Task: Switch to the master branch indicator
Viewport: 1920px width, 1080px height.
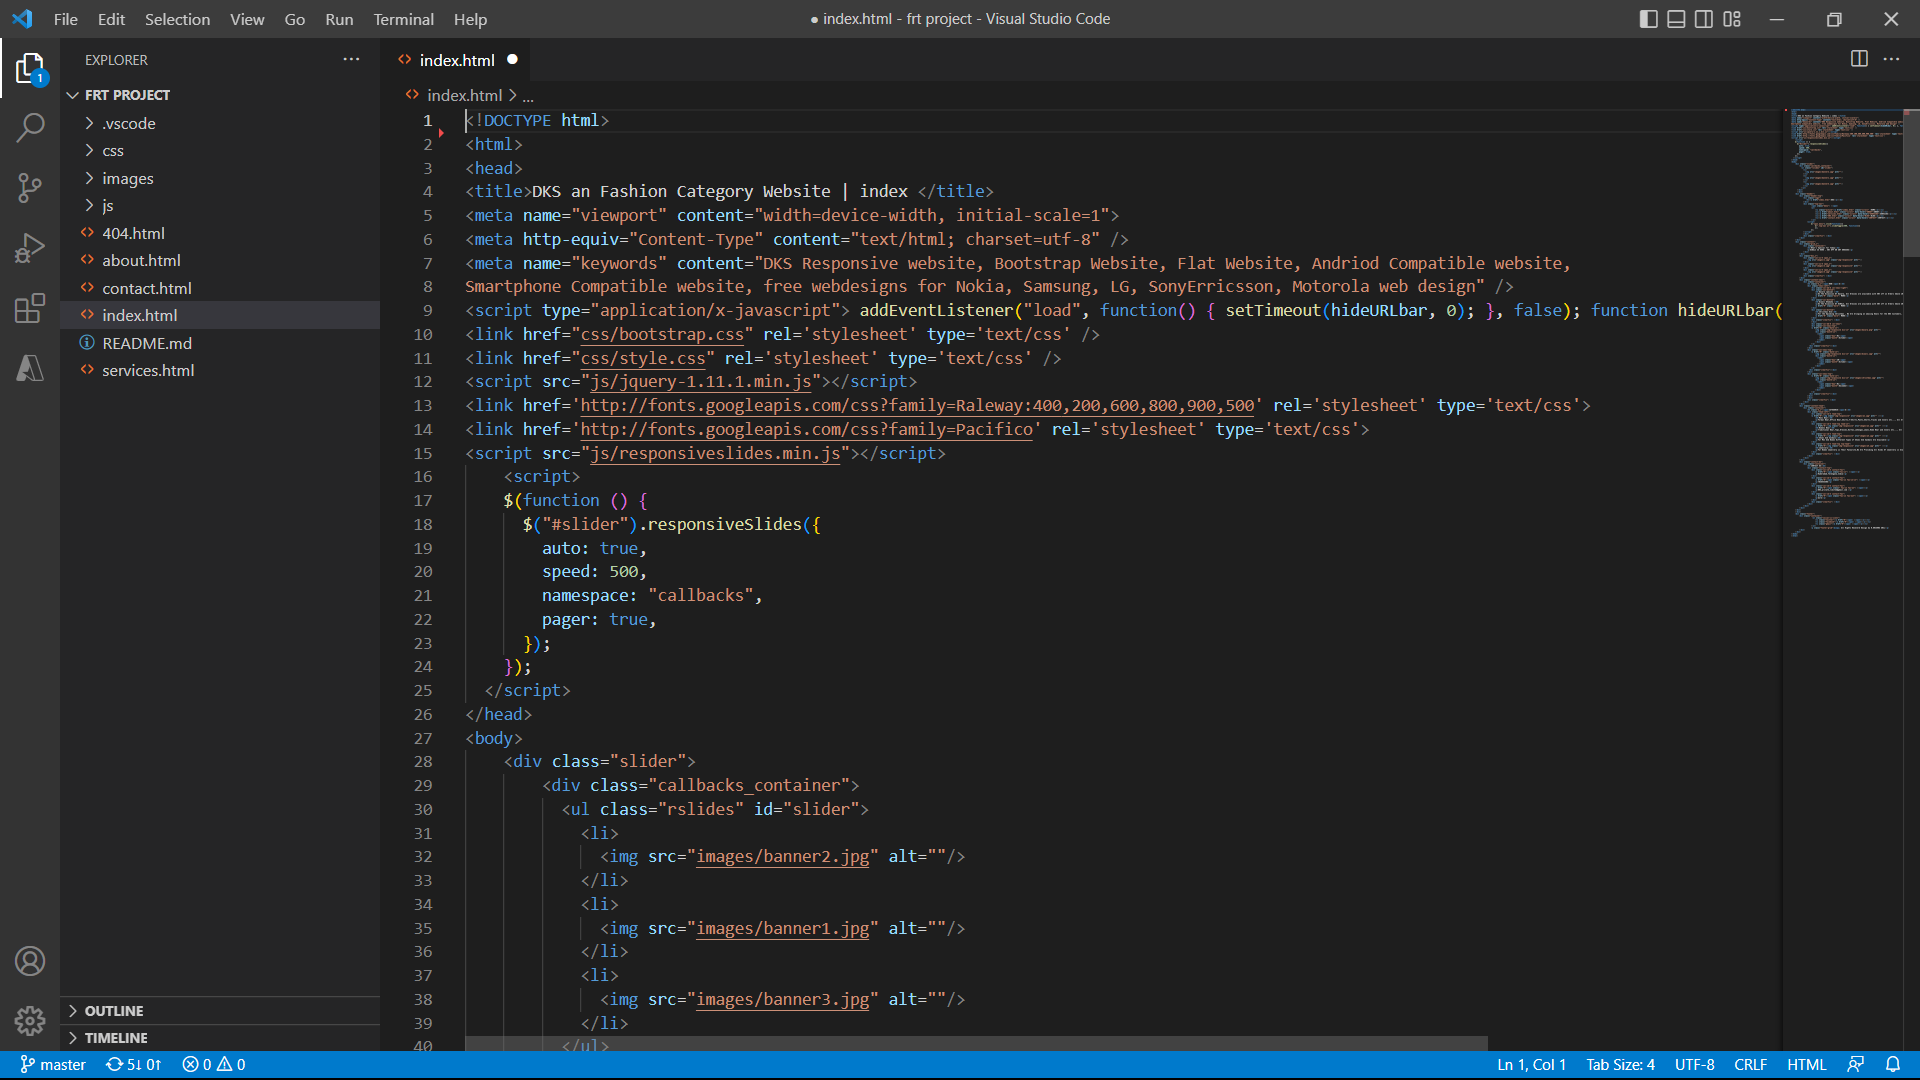Action: (x=52, y=1064)
